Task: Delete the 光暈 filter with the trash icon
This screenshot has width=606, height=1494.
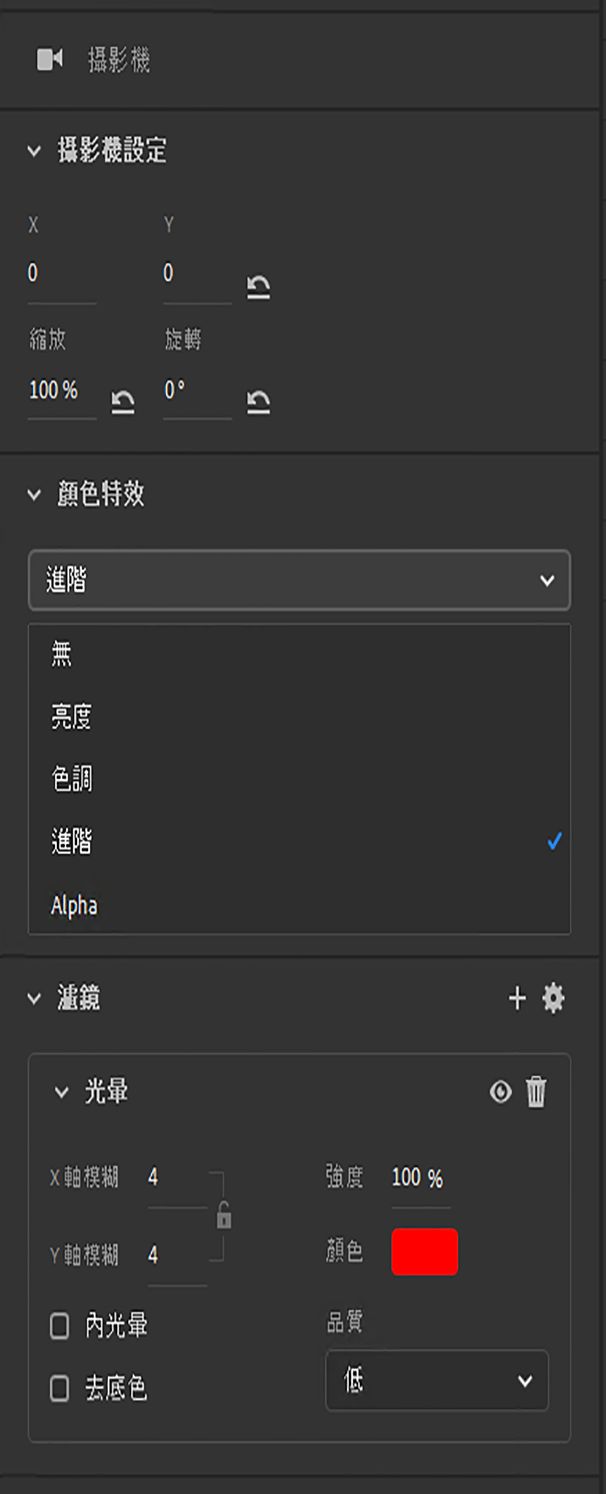Action: [535, 1093]
